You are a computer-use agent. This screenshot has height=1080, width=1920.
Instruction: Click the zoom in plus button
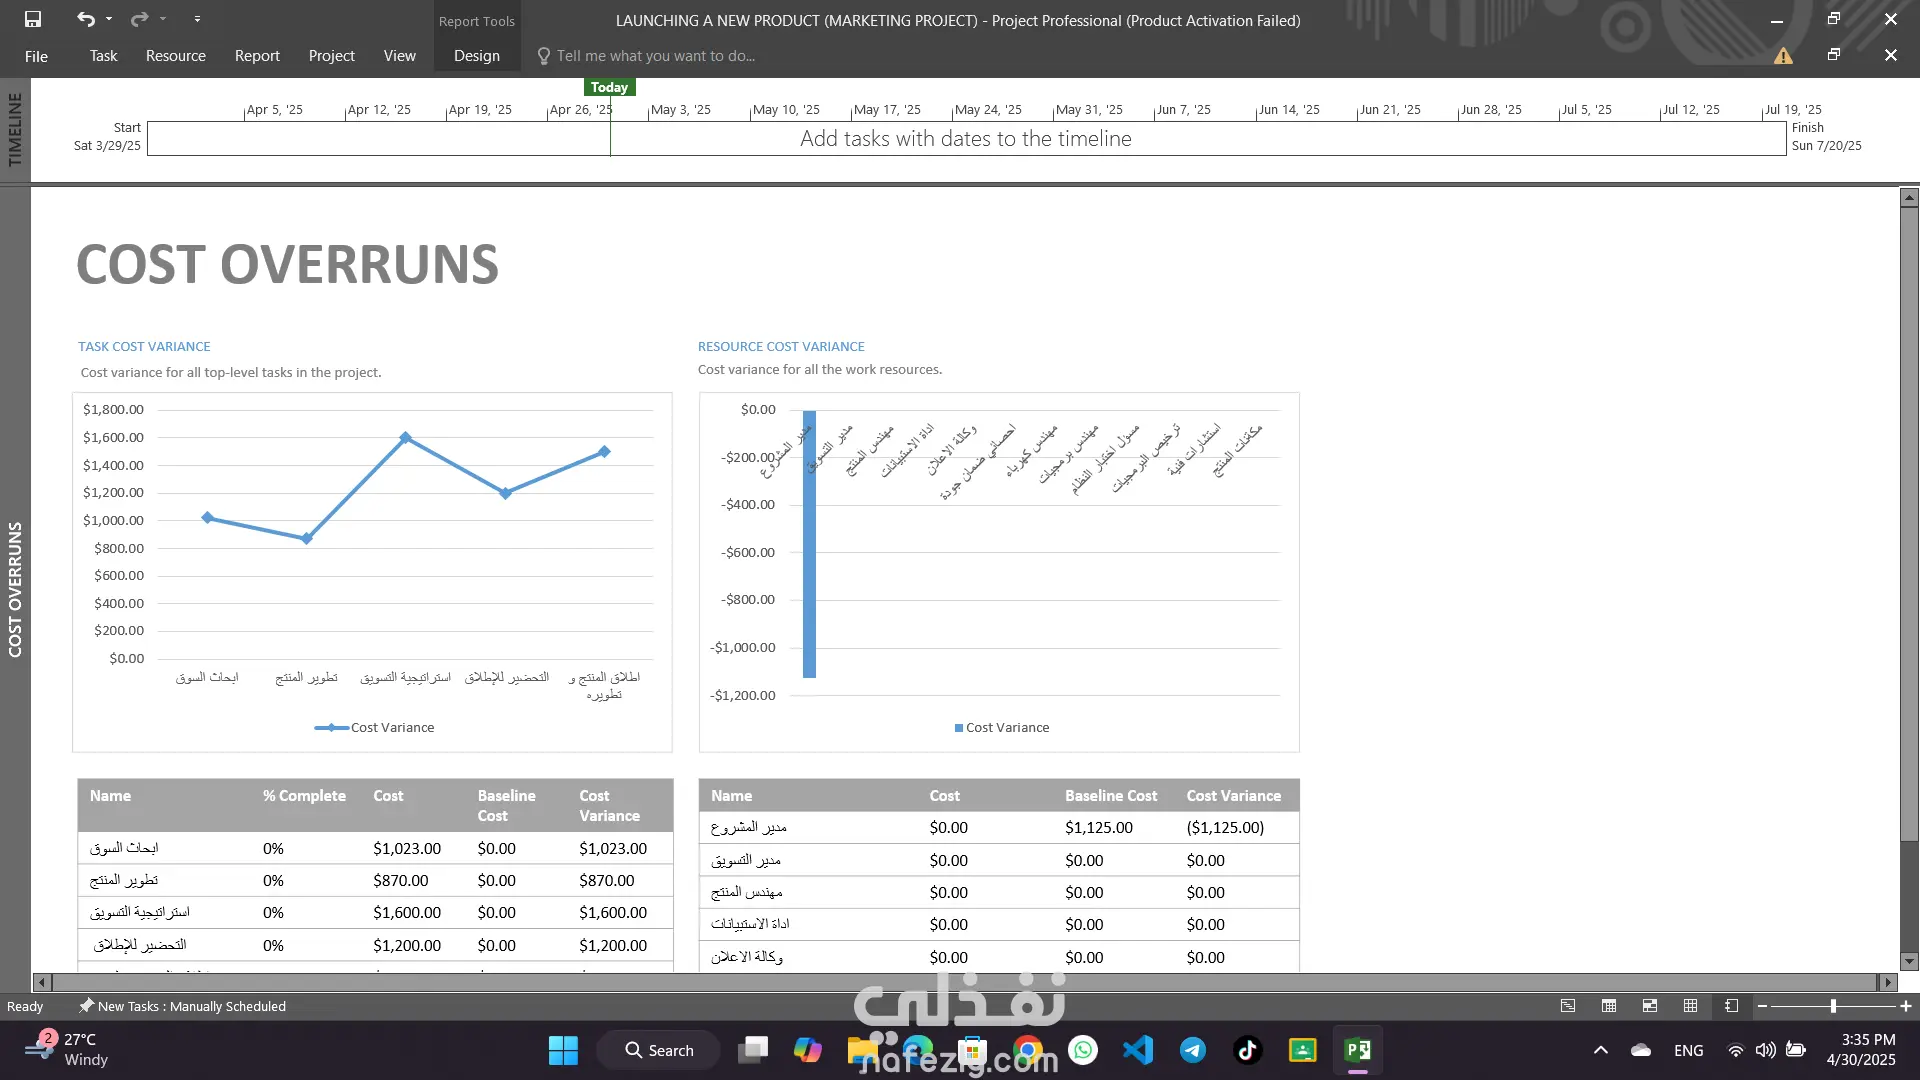pyautogui.click(x=1906, y=1006)
